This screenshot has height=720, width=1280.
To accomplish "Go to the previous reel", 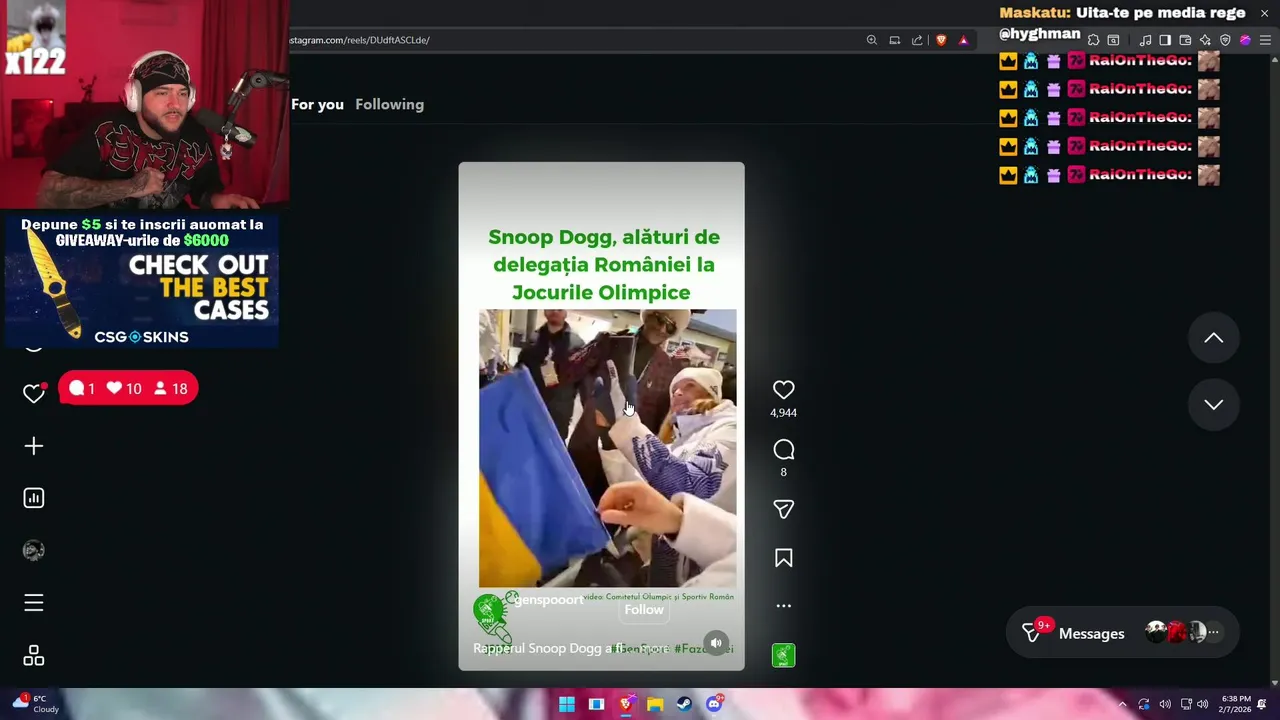I will [1213, 338].
